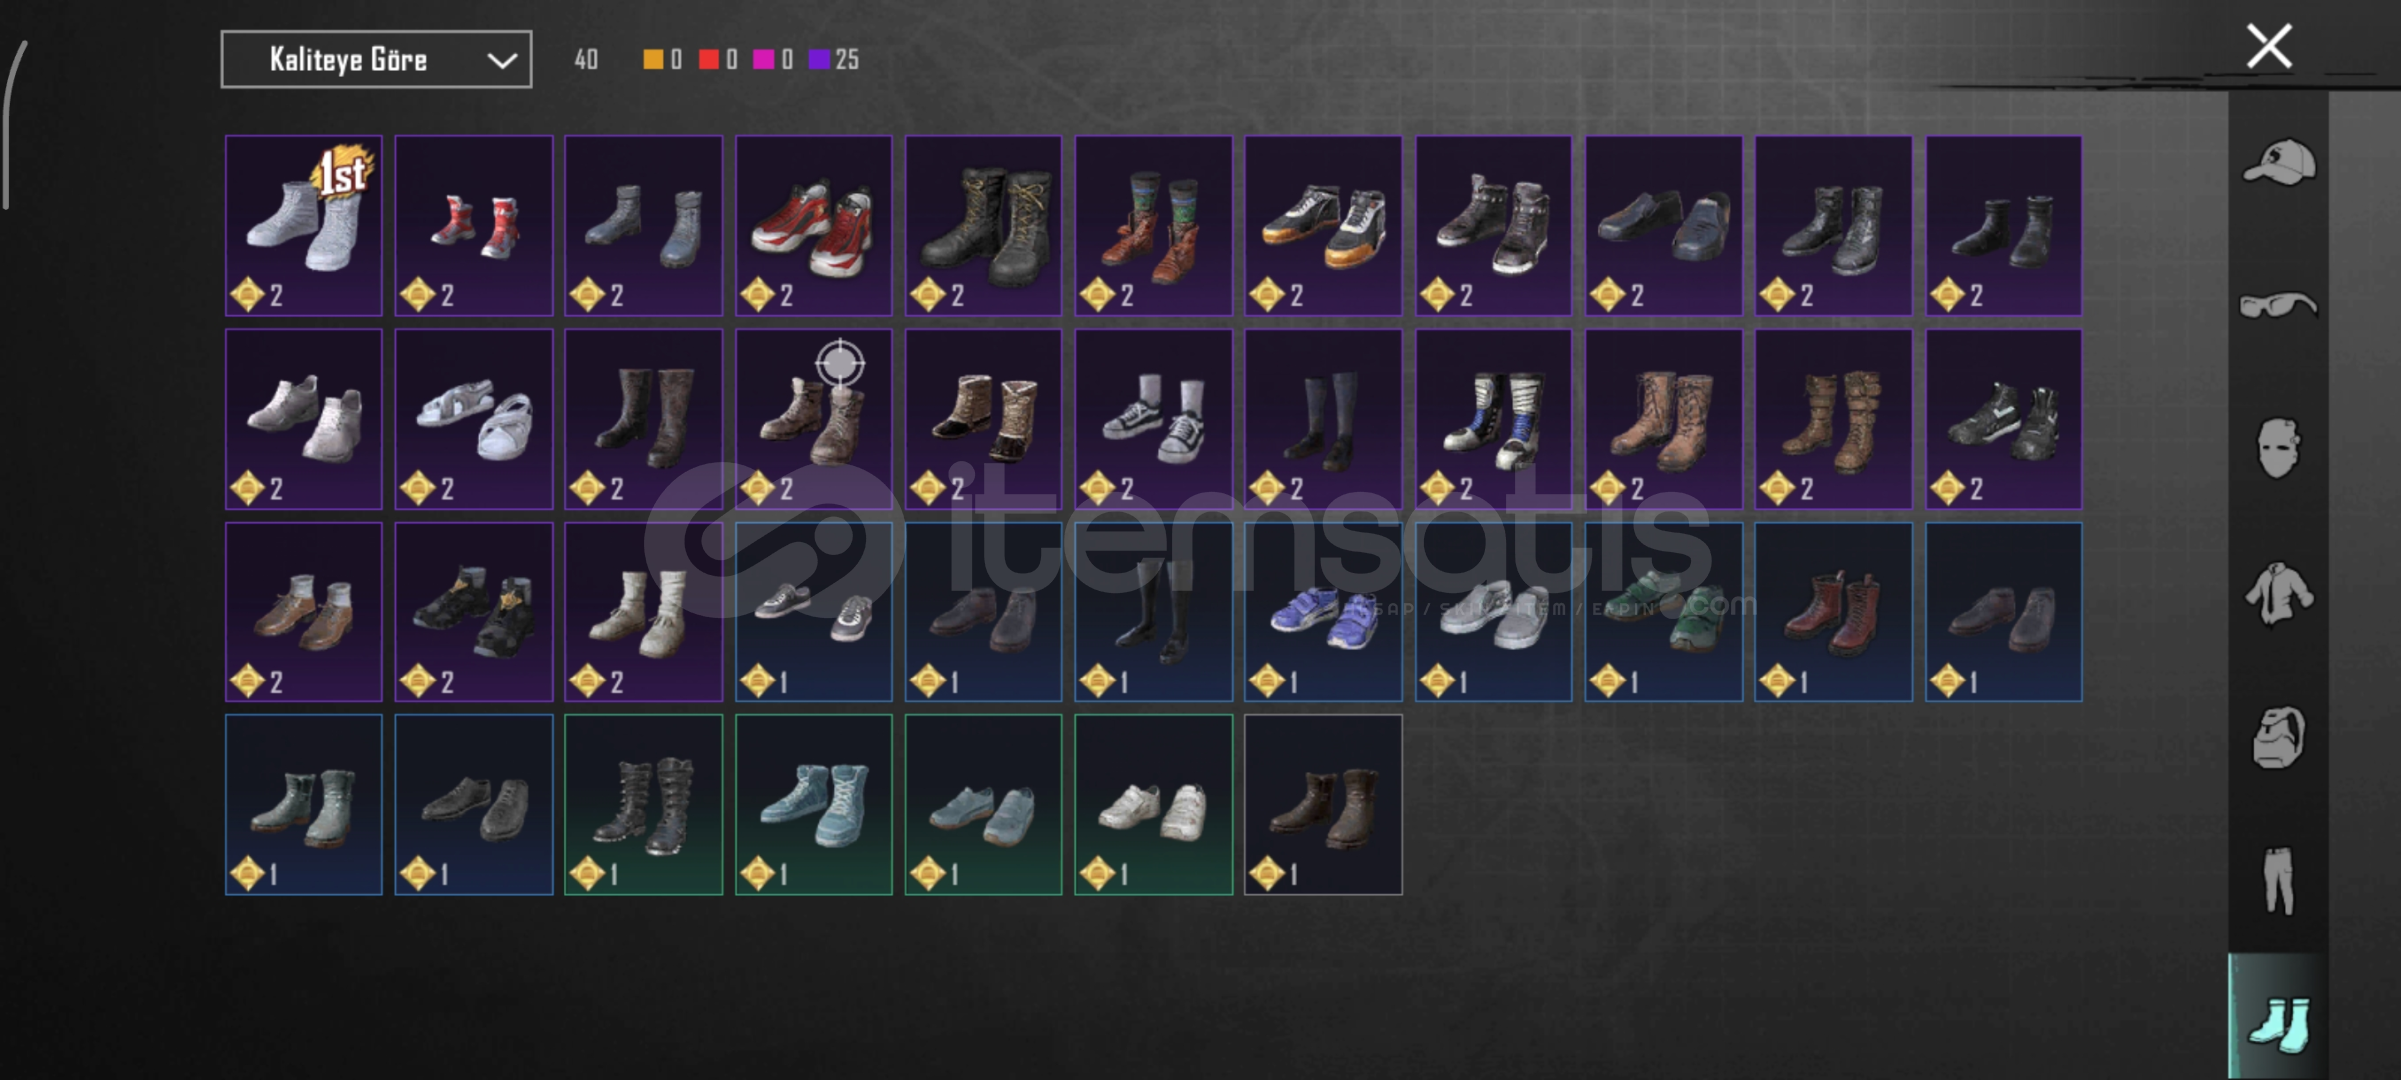Select the blue sneakers item
The width and height of the screenshot is (2401, 1080).
click(x=1323, y=612)
